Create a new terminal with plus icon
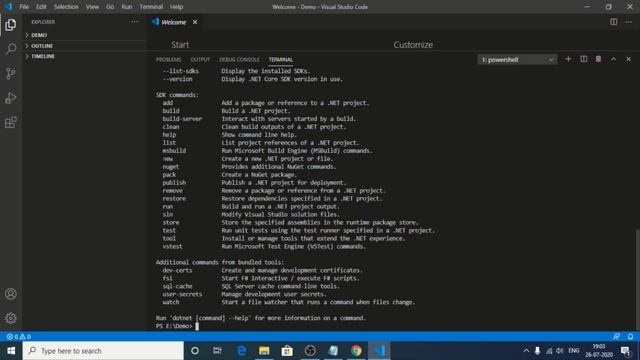The height and width of the screenshot is (360, 640). [568, 59]
